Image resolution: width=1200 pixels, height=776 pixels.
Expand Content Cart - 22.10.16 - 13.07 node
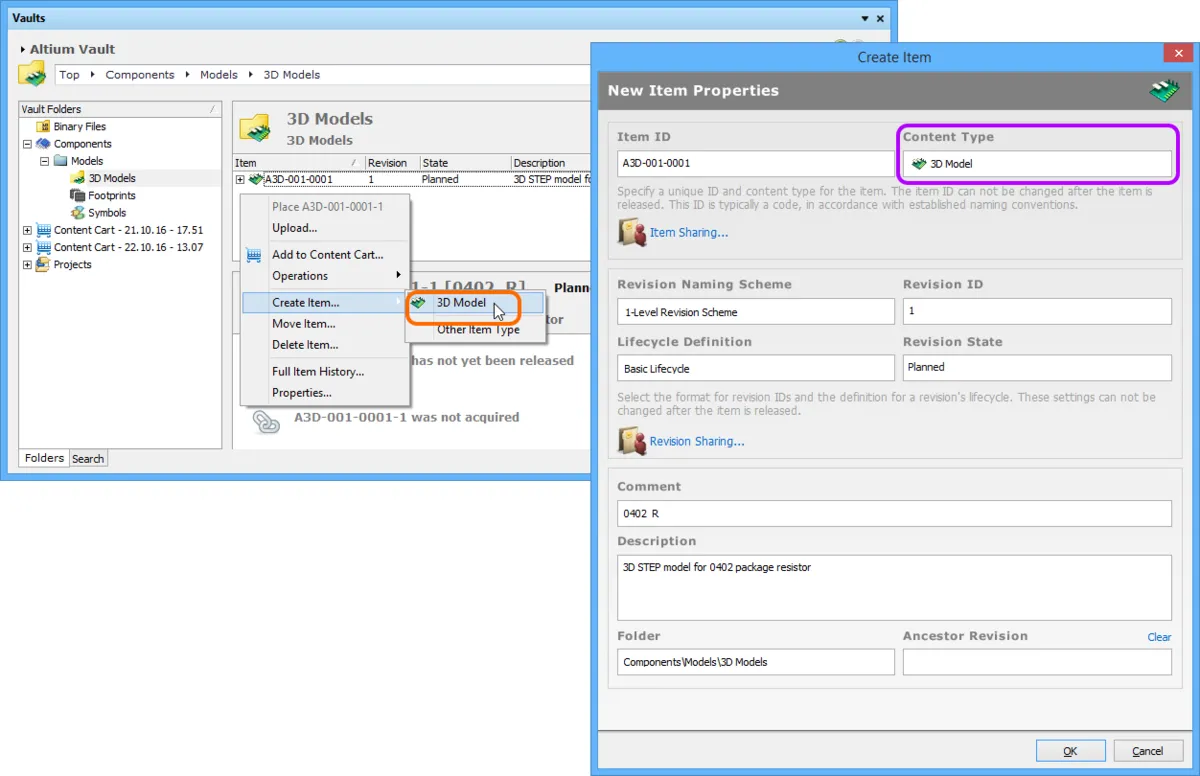tap(27, 247)
